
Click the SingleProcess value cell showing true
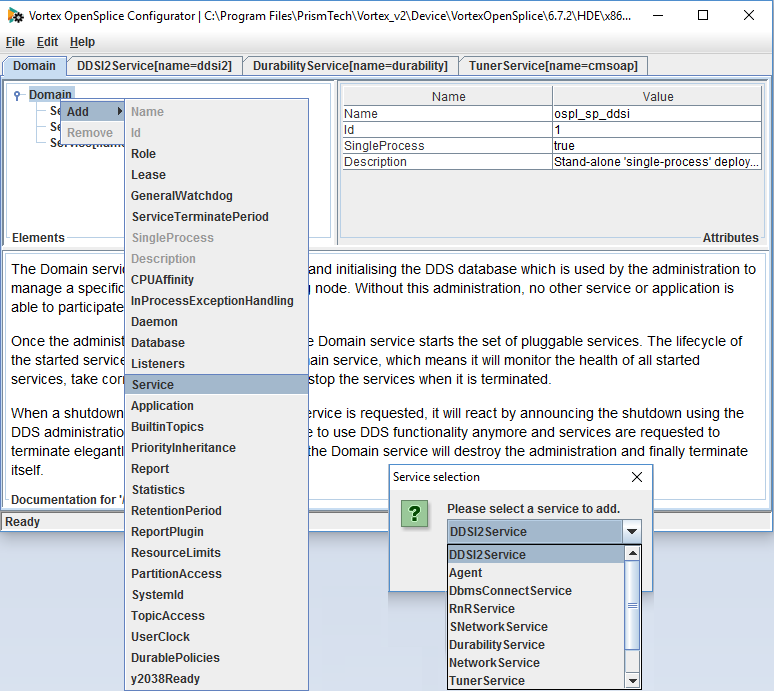pos(657,146)
